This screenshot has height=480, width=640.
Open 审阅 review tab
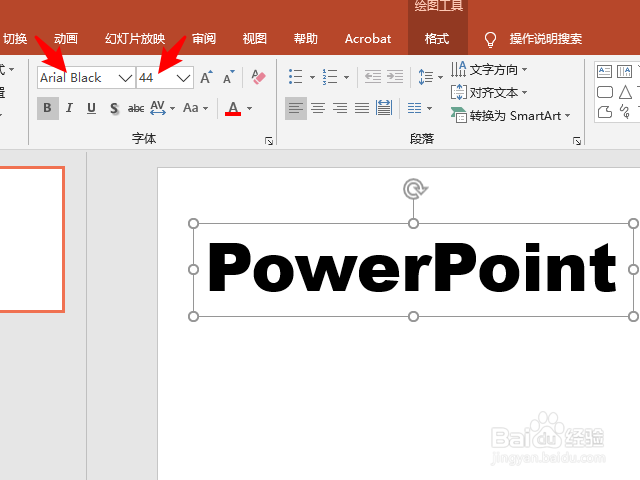pyautogui.click(x=204, y=39)
